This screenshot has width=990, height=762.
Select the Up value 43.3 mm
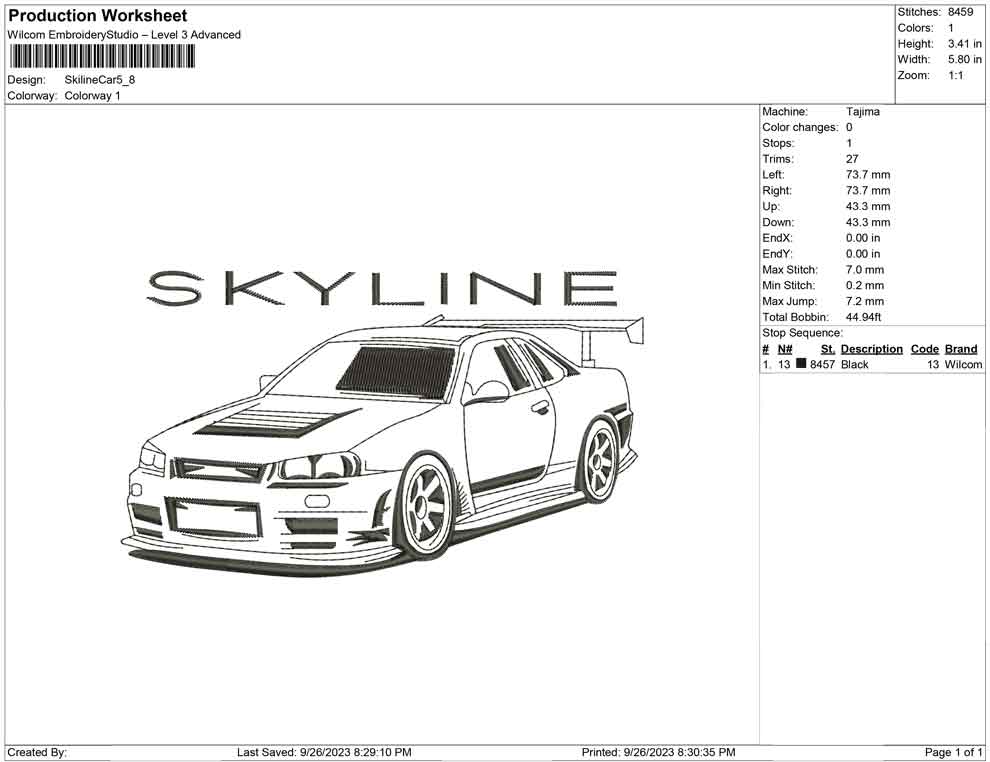pos(868,206)
